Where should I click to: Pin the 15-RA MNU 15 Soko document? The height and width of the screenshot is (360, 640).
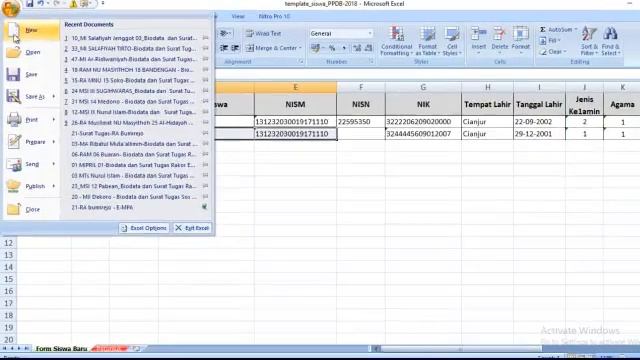[x=205, y=80]
